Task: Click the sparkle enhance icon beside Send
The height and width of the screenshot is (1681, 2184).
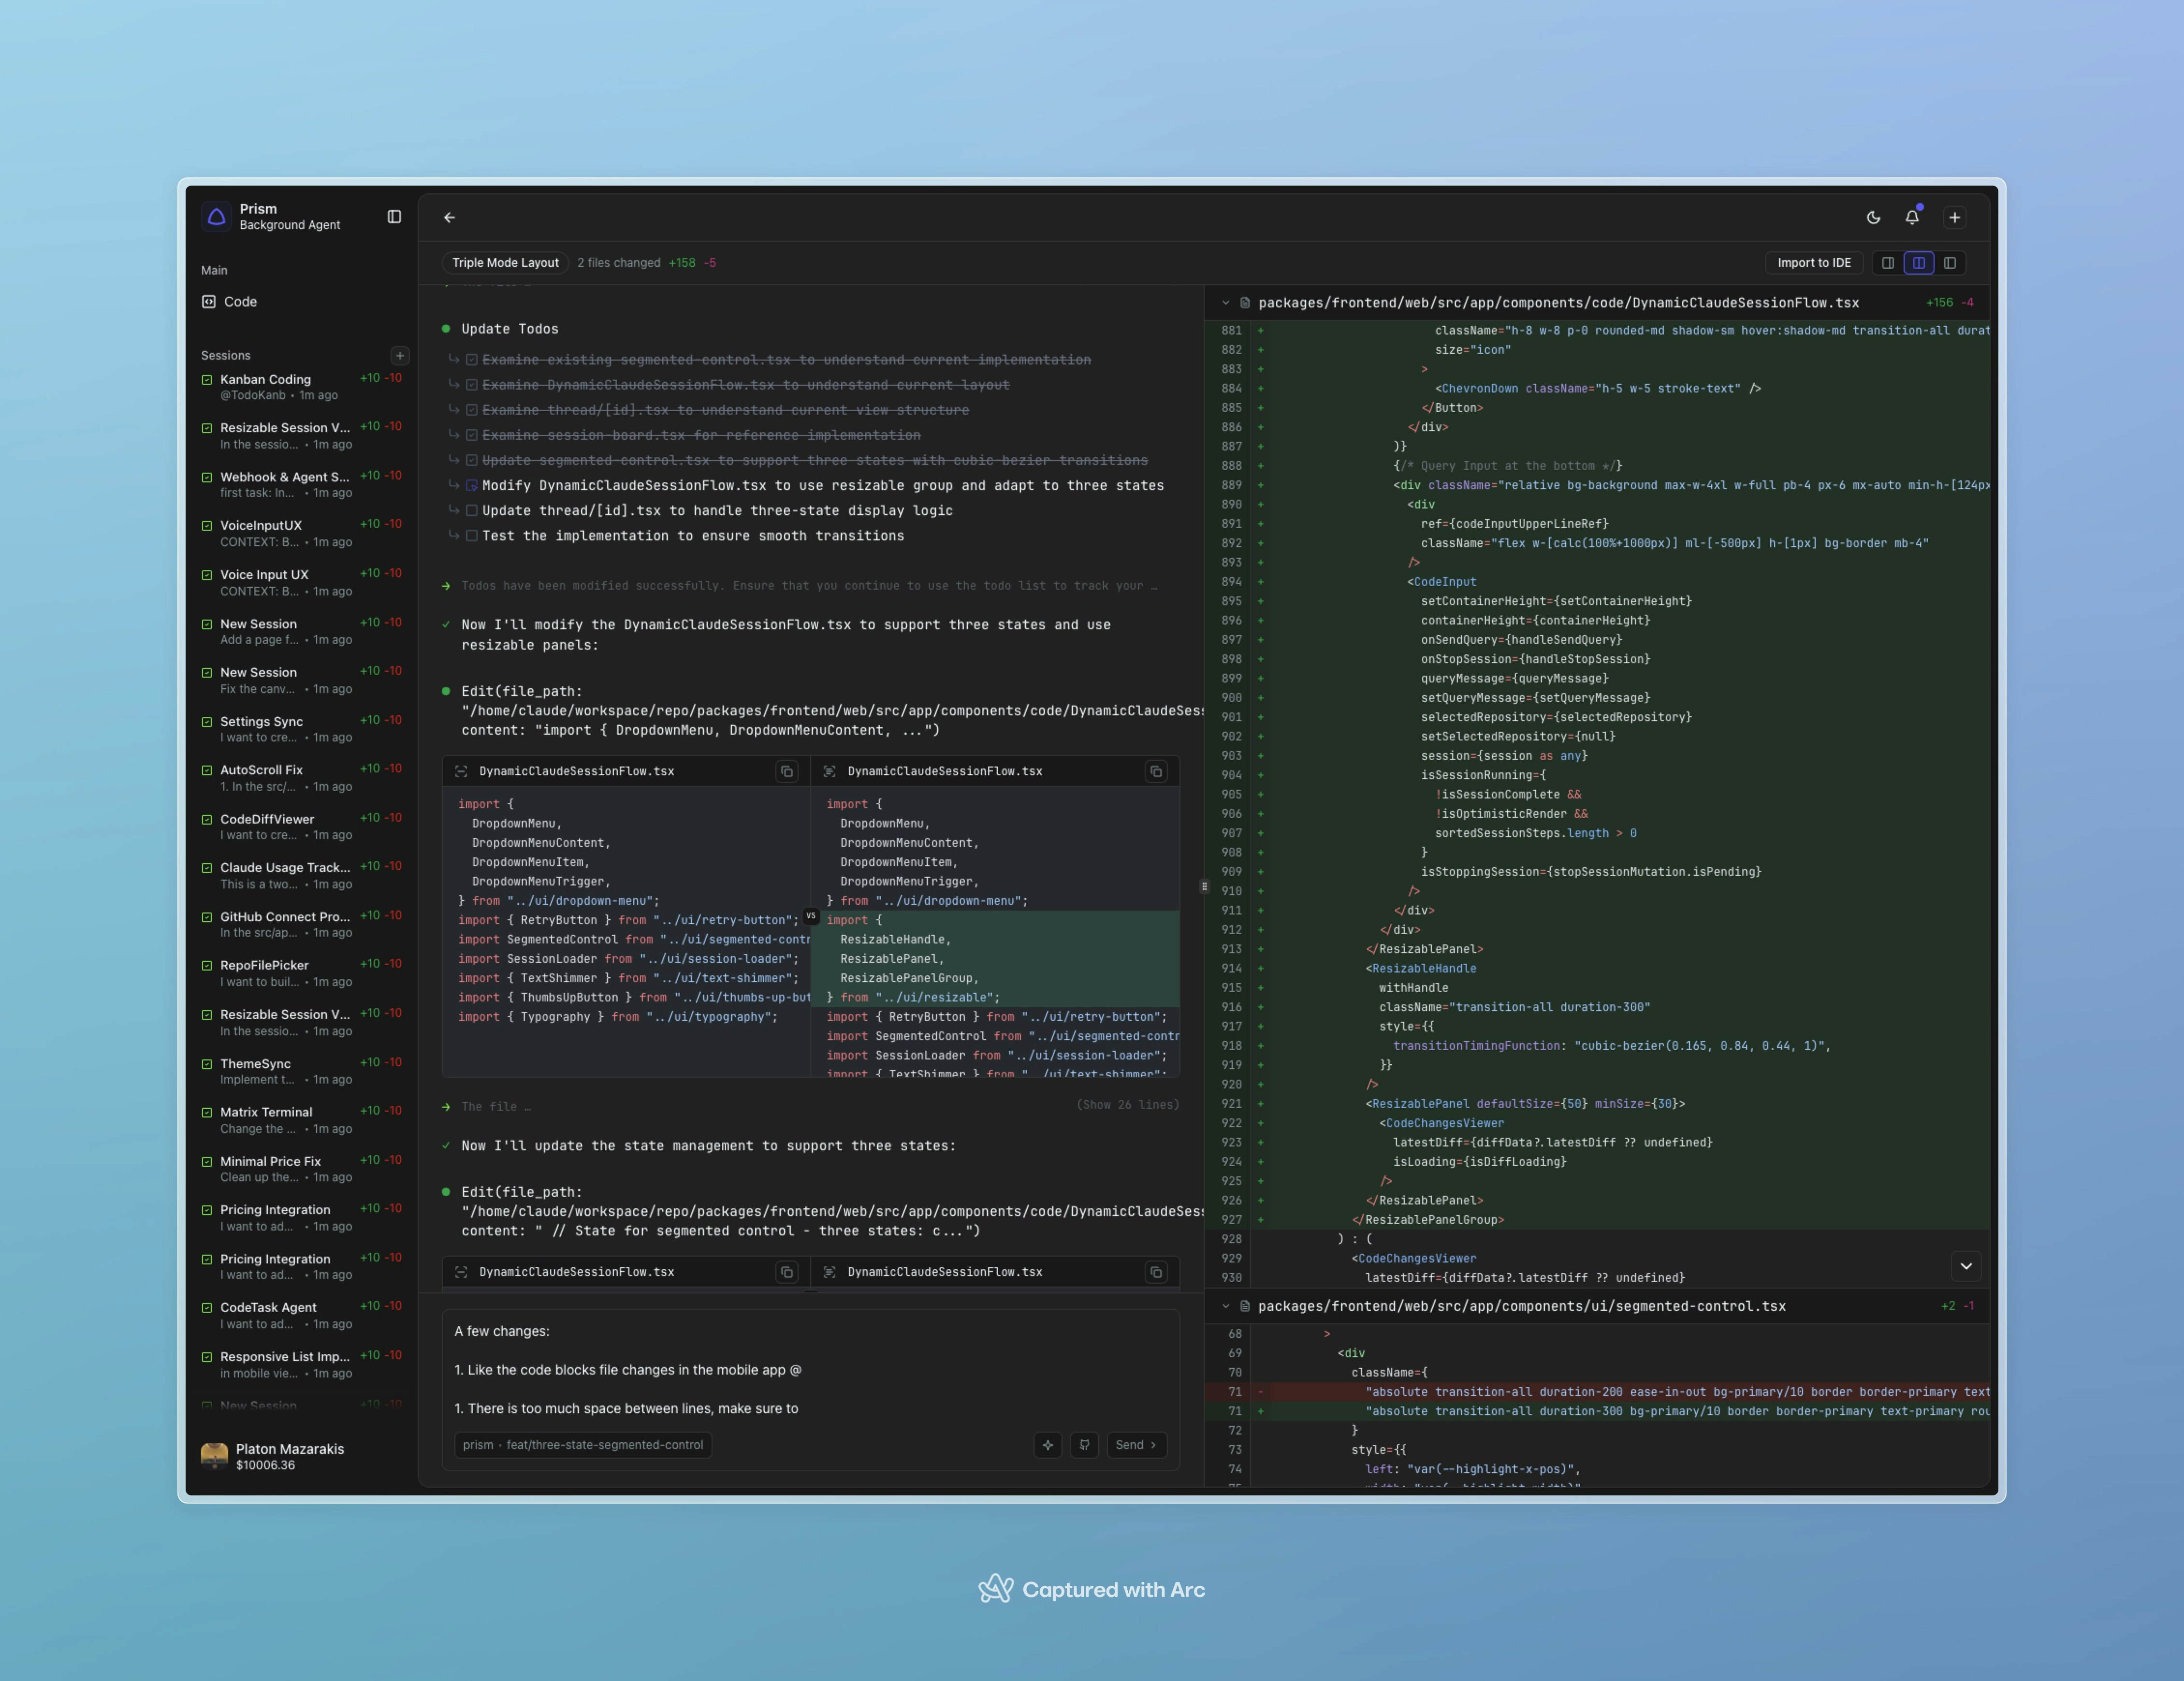Action: point(1048,1445)
